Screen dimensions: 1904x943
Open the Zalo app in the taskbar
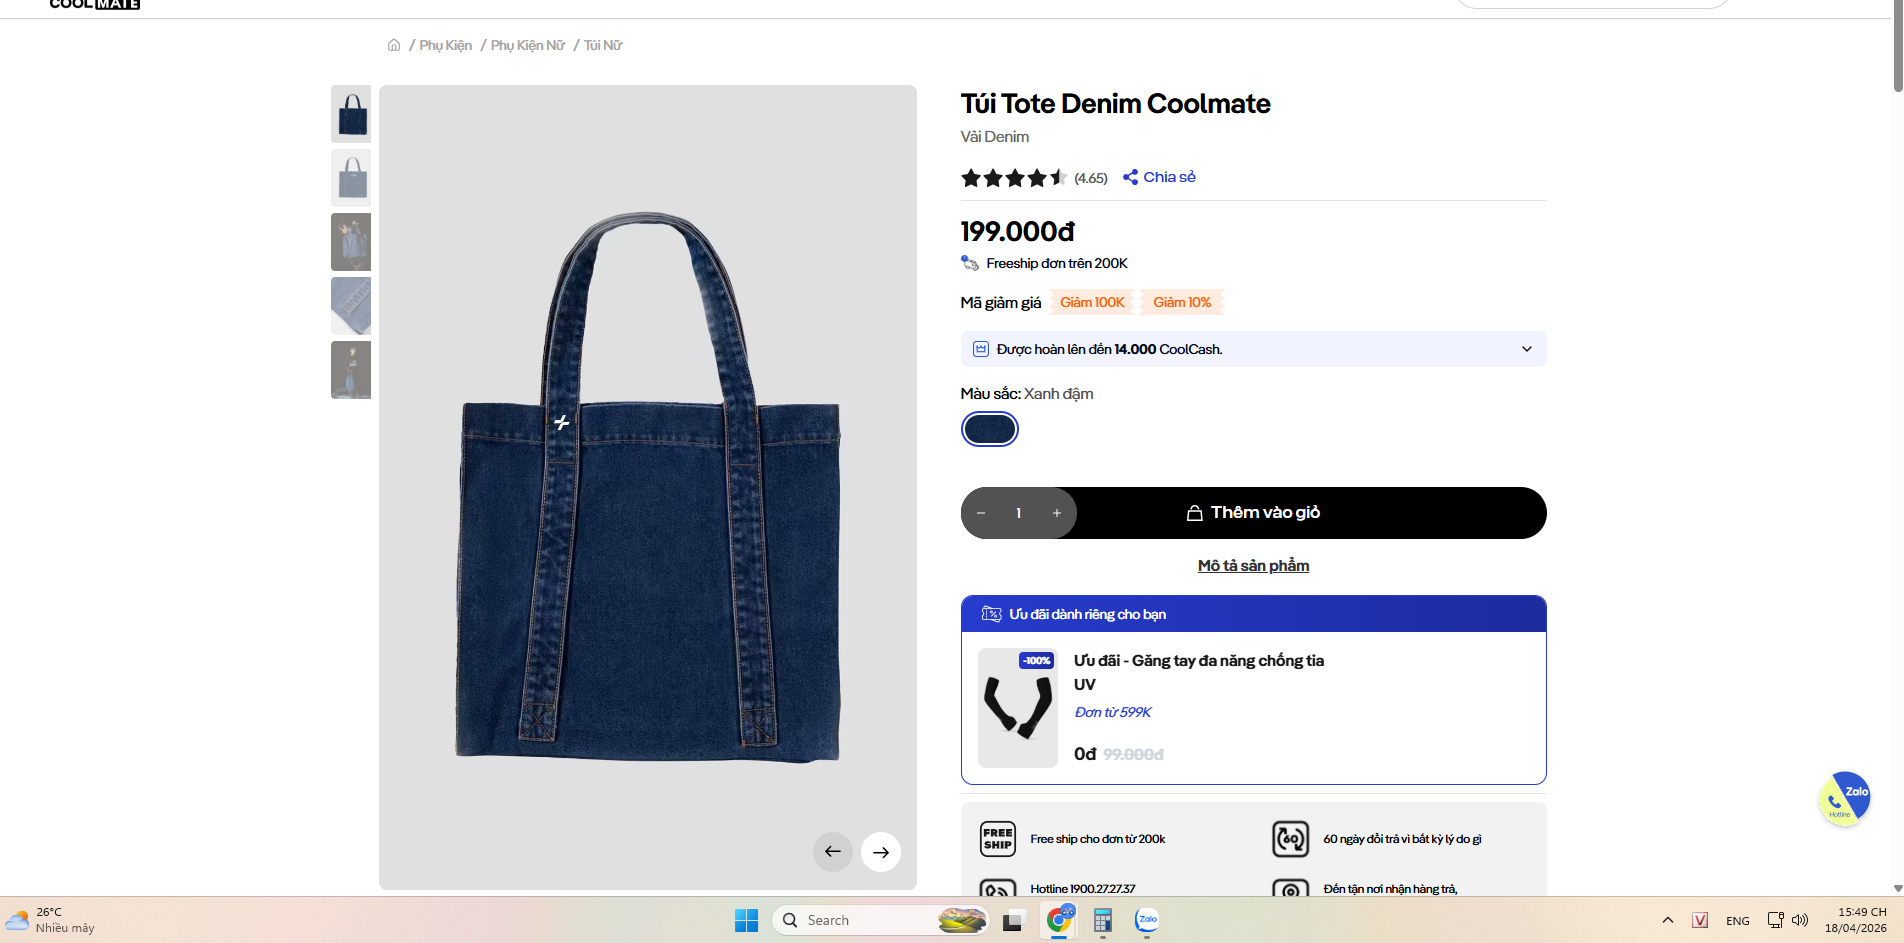click(1147, 920)
